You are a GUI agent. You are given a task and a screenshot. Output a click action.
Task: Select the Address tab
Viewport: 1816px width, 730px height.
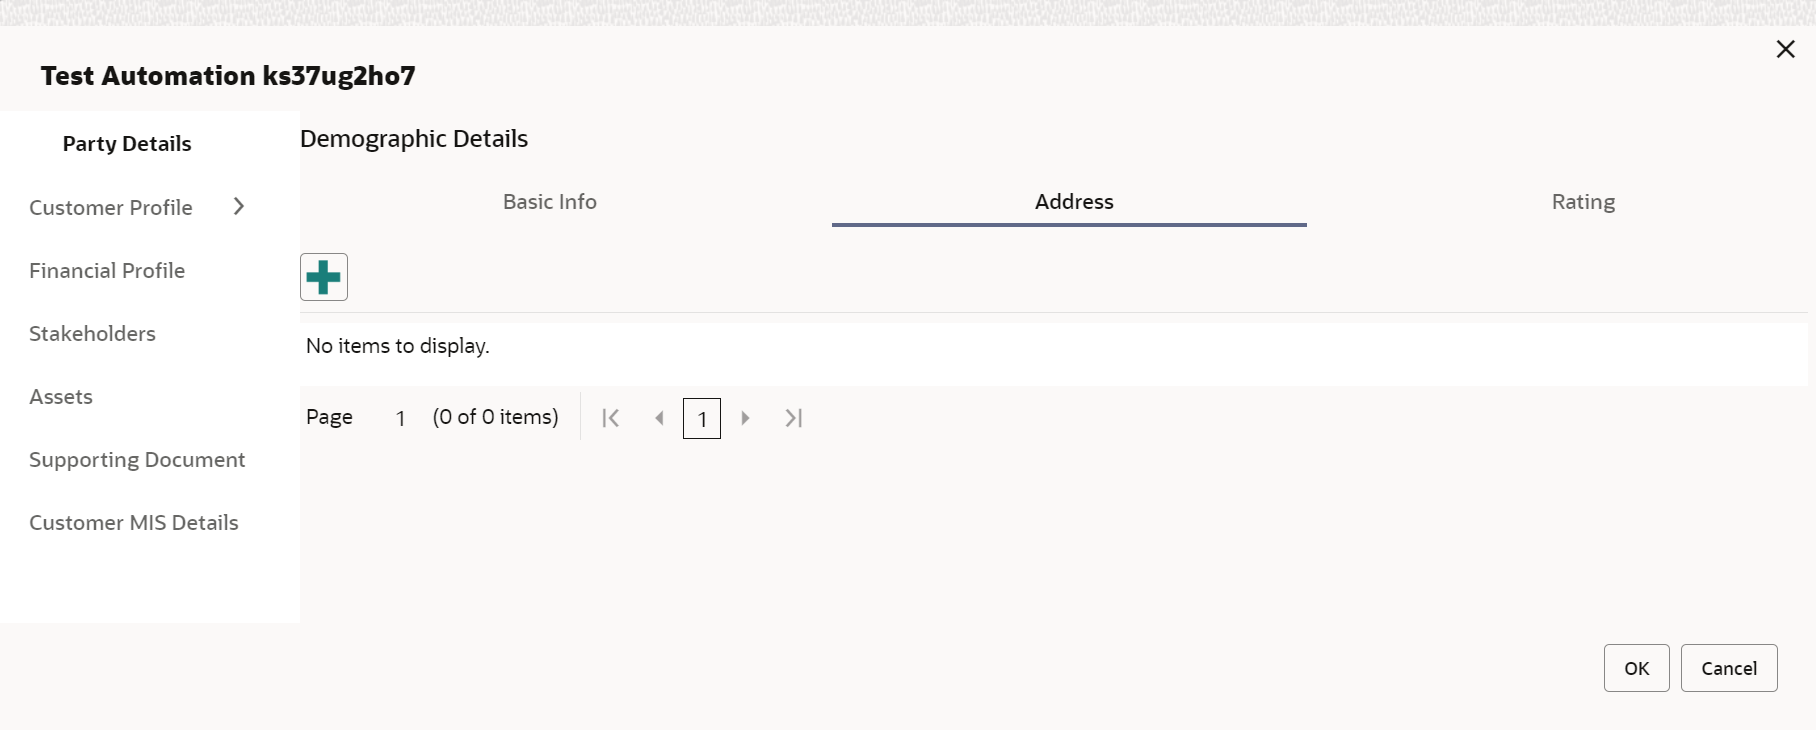(1074, 202)
